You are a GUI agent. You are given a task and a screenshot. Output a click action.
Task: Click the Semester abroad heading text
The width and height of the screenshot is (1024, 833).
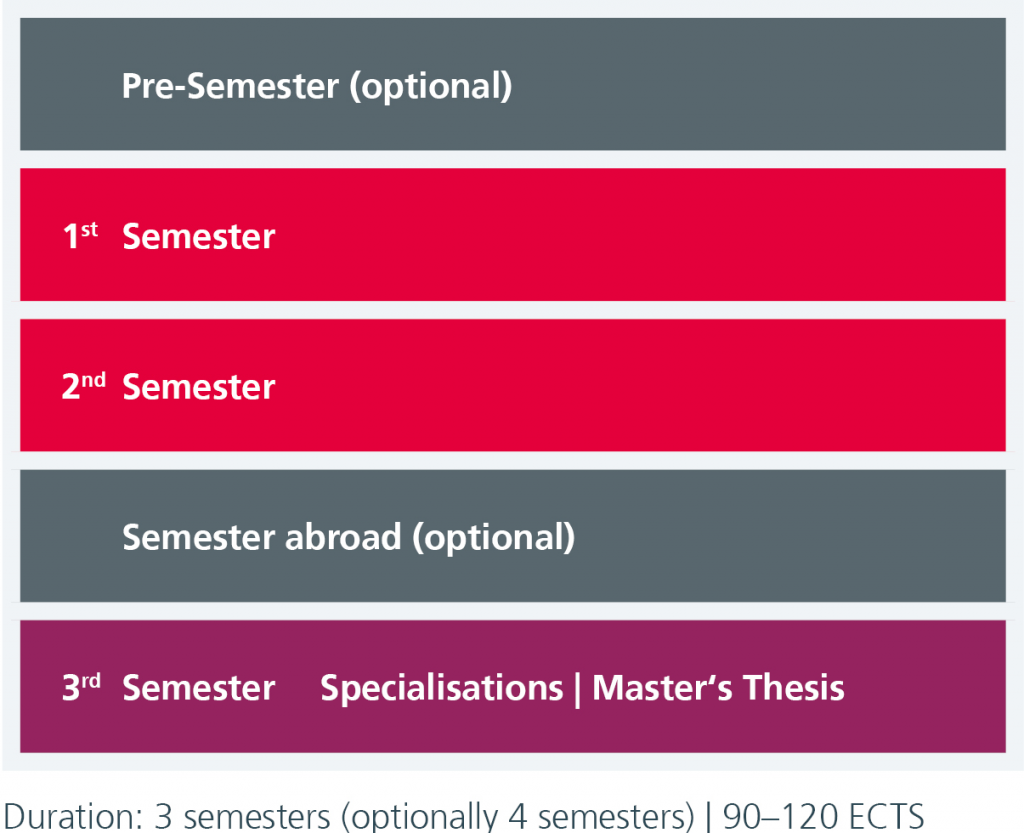point(262,537)
